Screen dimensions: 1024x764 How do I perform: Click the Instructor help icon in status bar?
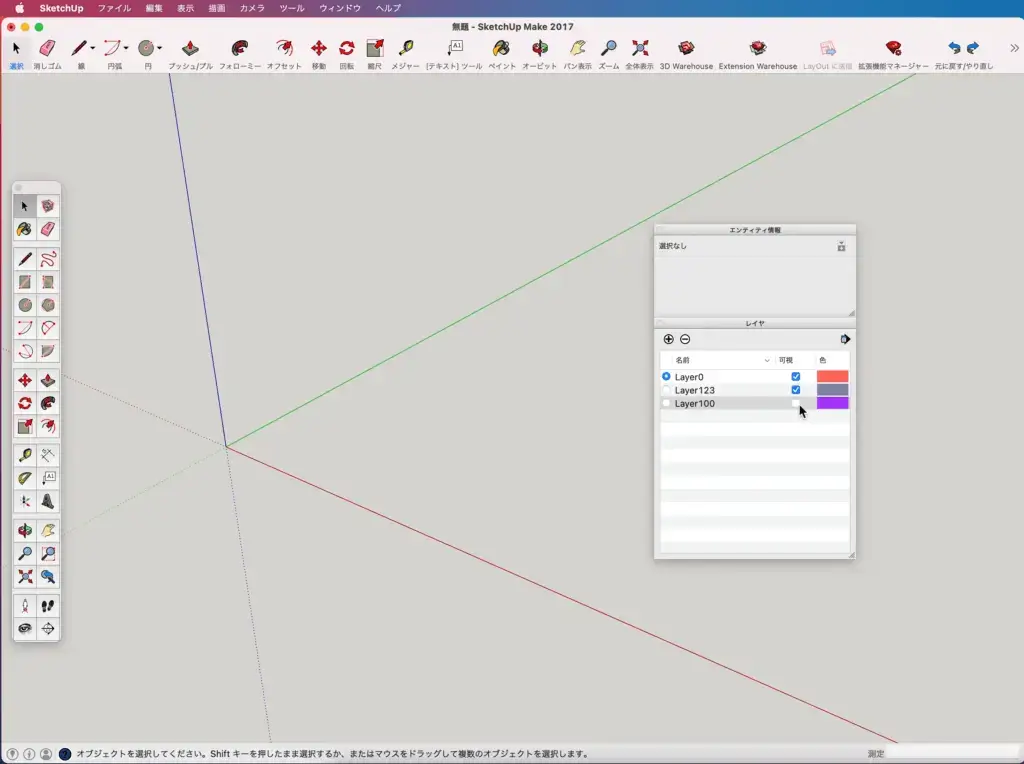pyautogui.click(x=65, y=754)
